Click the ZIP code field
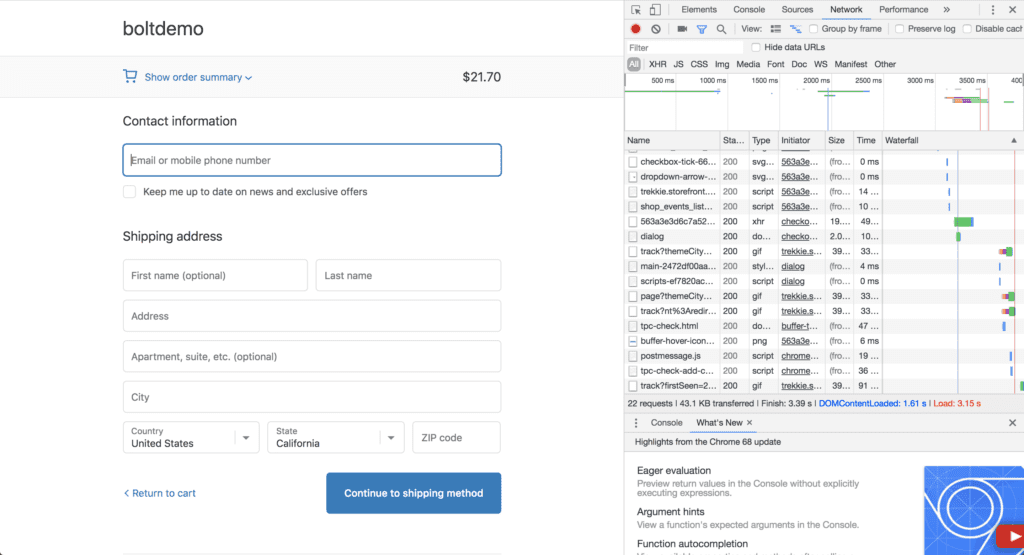Viewport: 1024px width, 555px height. pyautogui.click(x=456, y=437)
